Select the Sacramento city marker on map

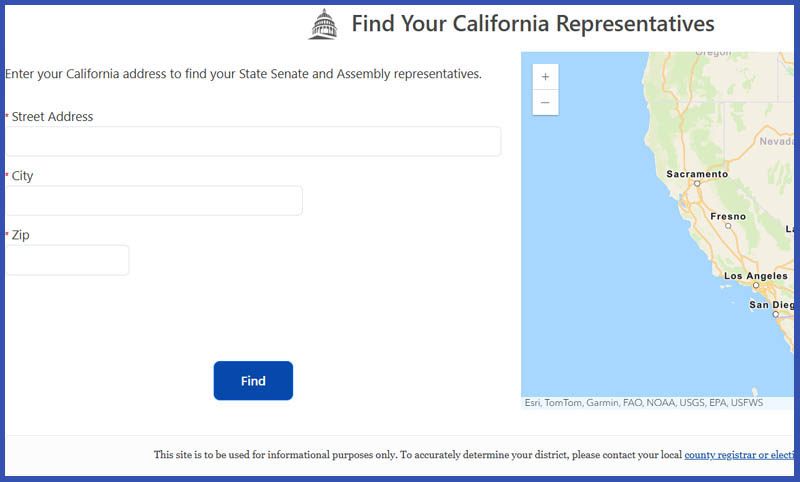pos(697,183)
